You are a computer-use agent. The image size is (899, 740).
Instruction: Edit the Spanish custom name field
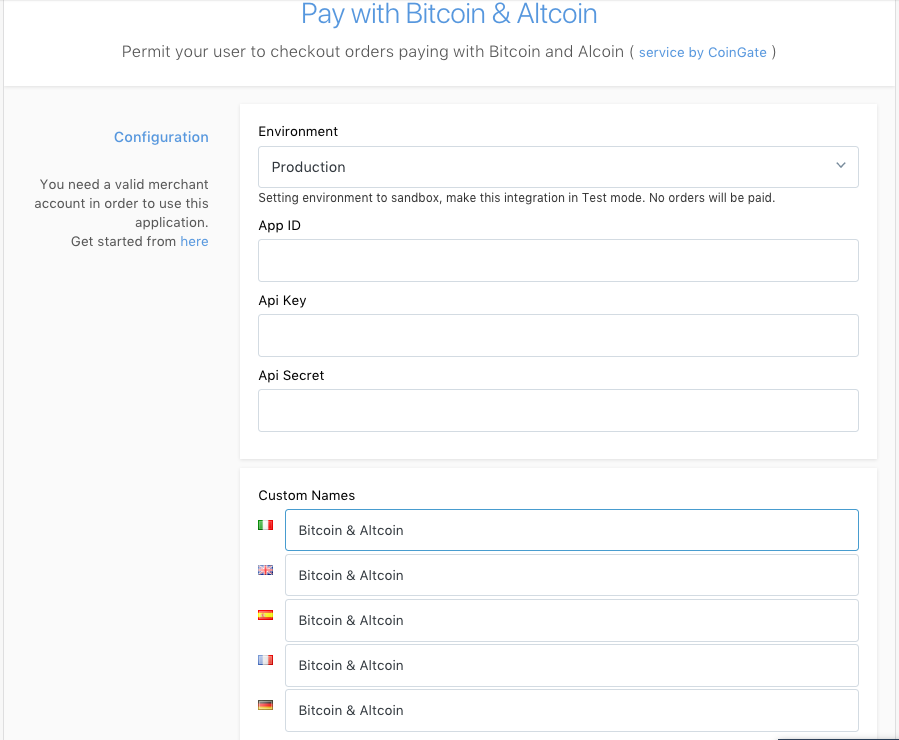(571, 620)
